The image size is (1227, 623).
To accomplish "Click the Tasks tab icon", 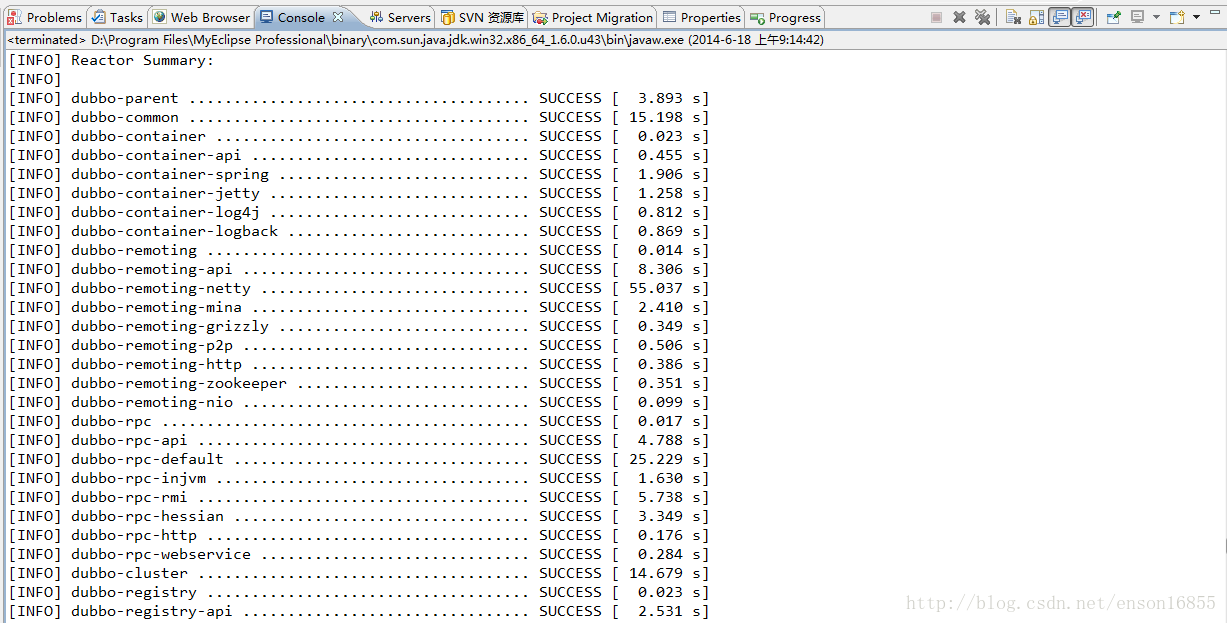I will point(99,17).
